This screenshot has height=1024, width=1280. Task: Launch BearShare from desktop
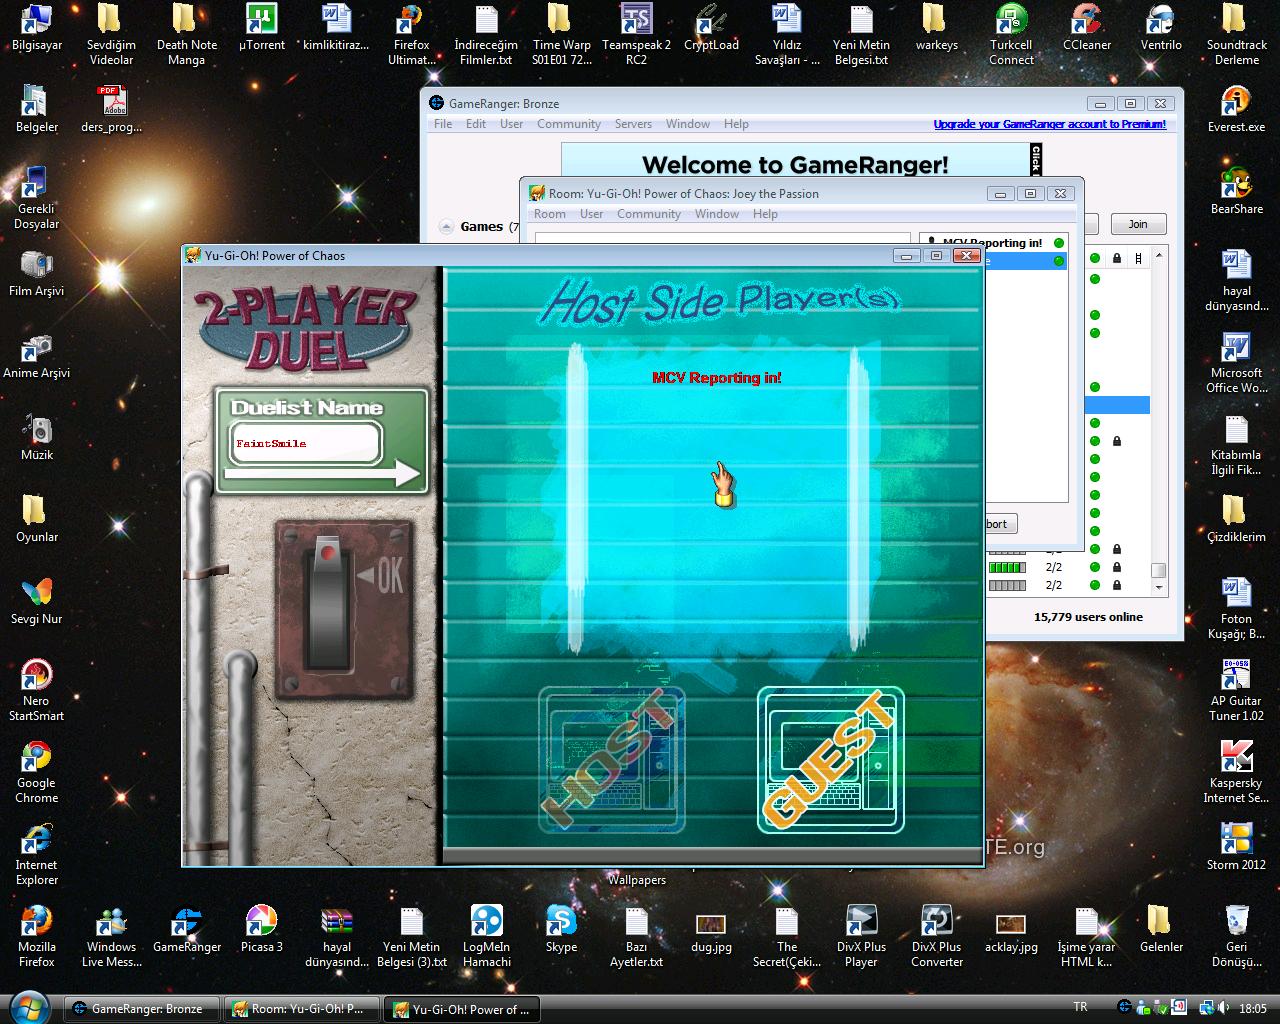1237,192
